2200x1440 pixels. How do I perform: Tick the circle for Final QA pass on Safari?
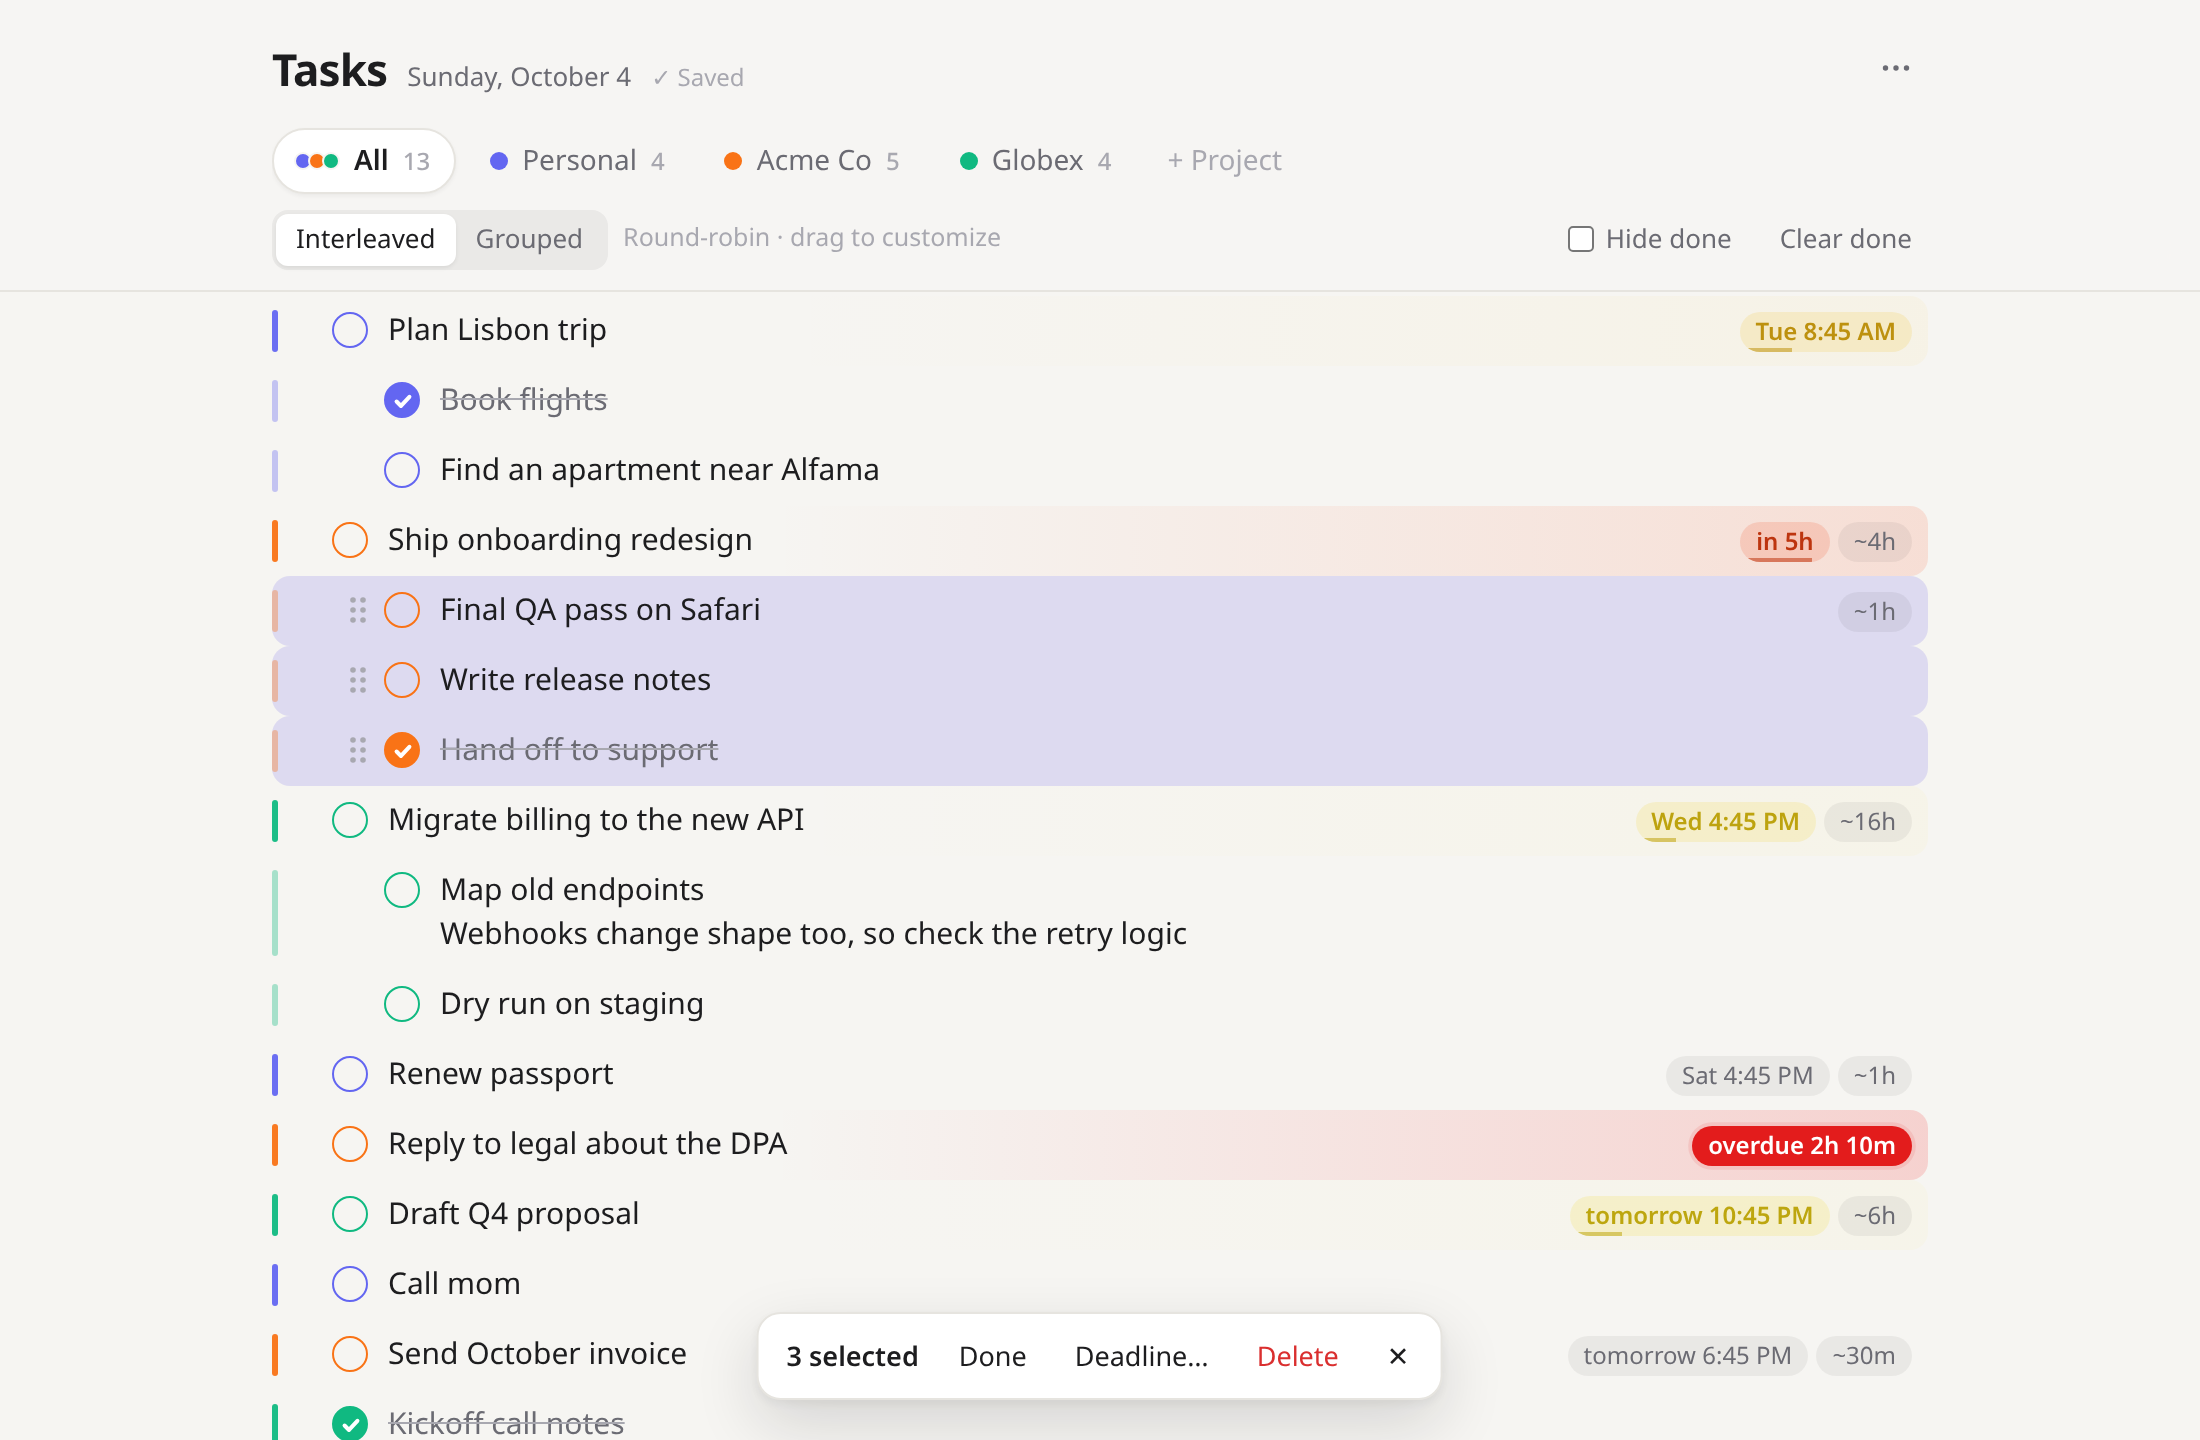(402, 610)
